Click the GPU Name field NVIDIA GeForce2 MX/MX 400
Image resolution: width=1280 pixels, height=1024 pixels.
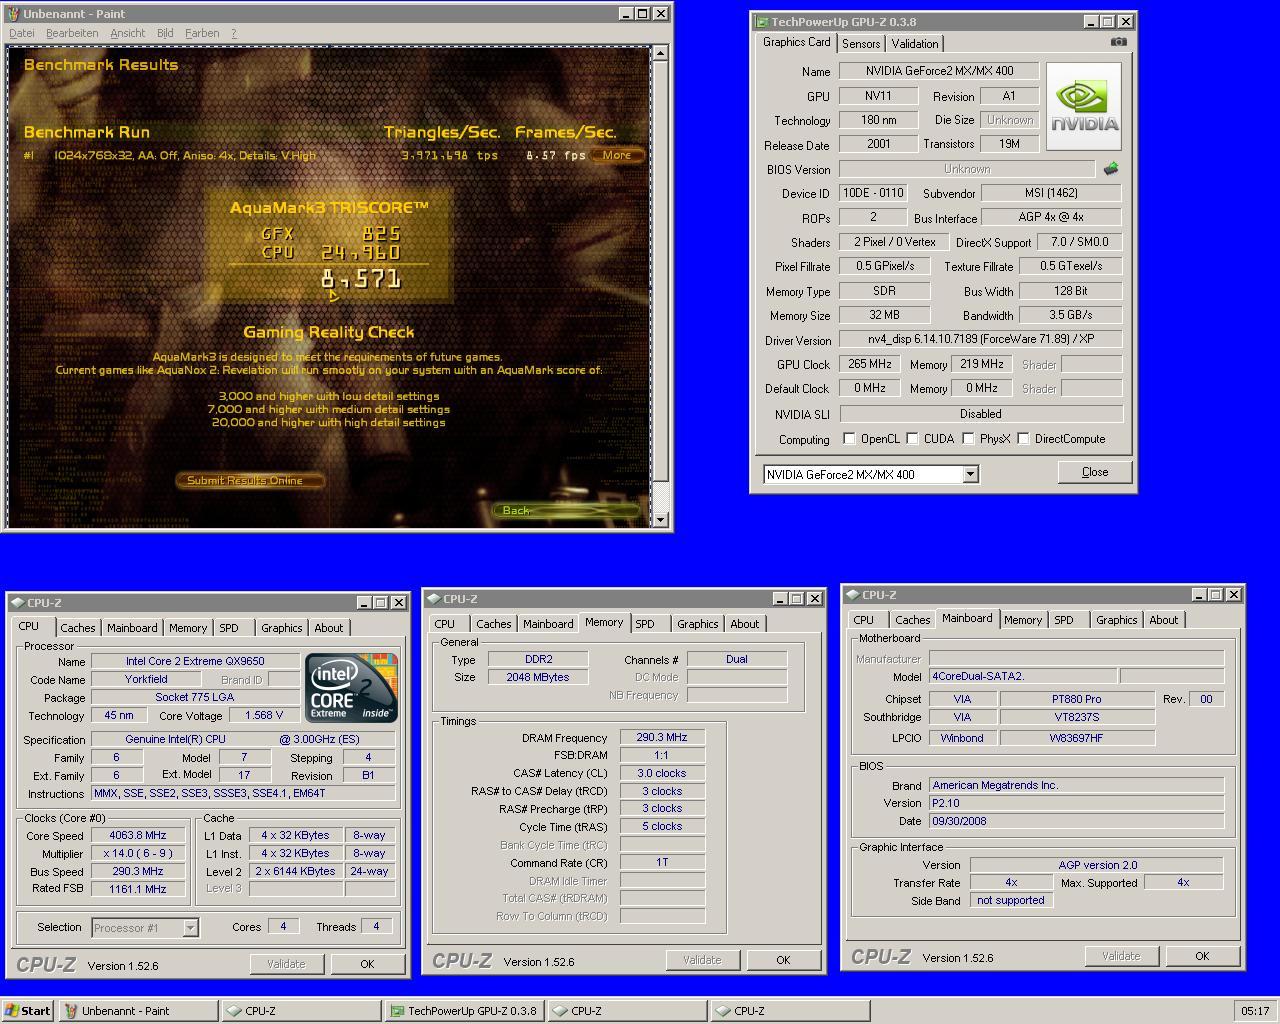point(939,71)
